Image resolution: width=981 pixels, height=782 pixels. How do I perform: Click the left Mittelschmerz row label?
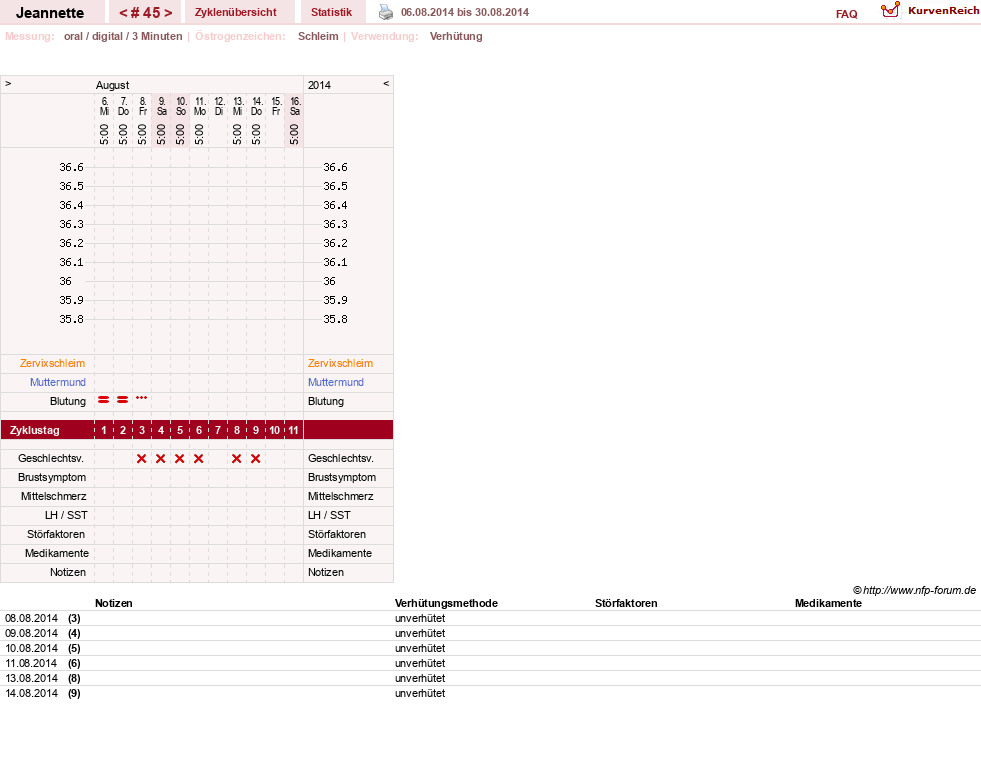pyautogui.click(x=54, y=496)
